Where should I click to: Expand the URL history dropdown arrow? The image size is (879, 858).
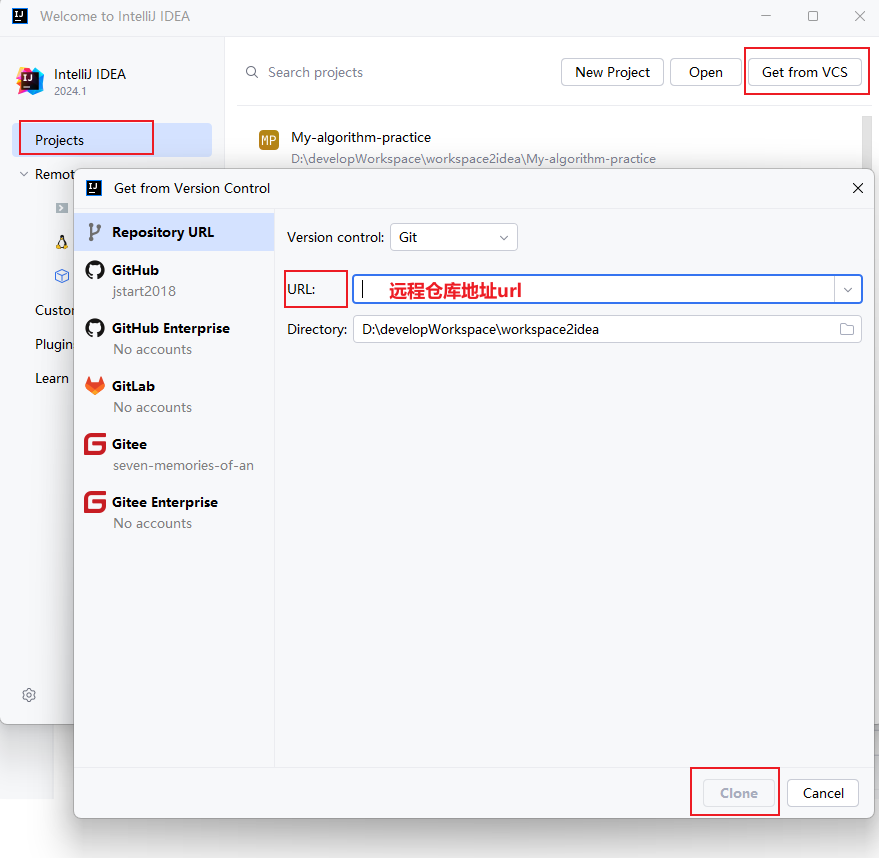[x=848, y=290]
